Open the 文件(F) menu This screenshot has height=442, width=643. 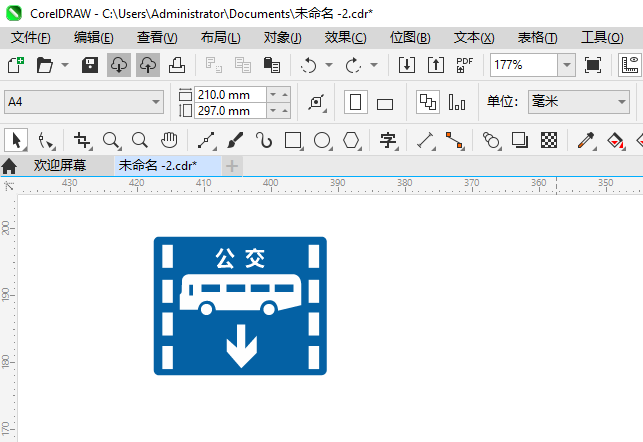31,38
